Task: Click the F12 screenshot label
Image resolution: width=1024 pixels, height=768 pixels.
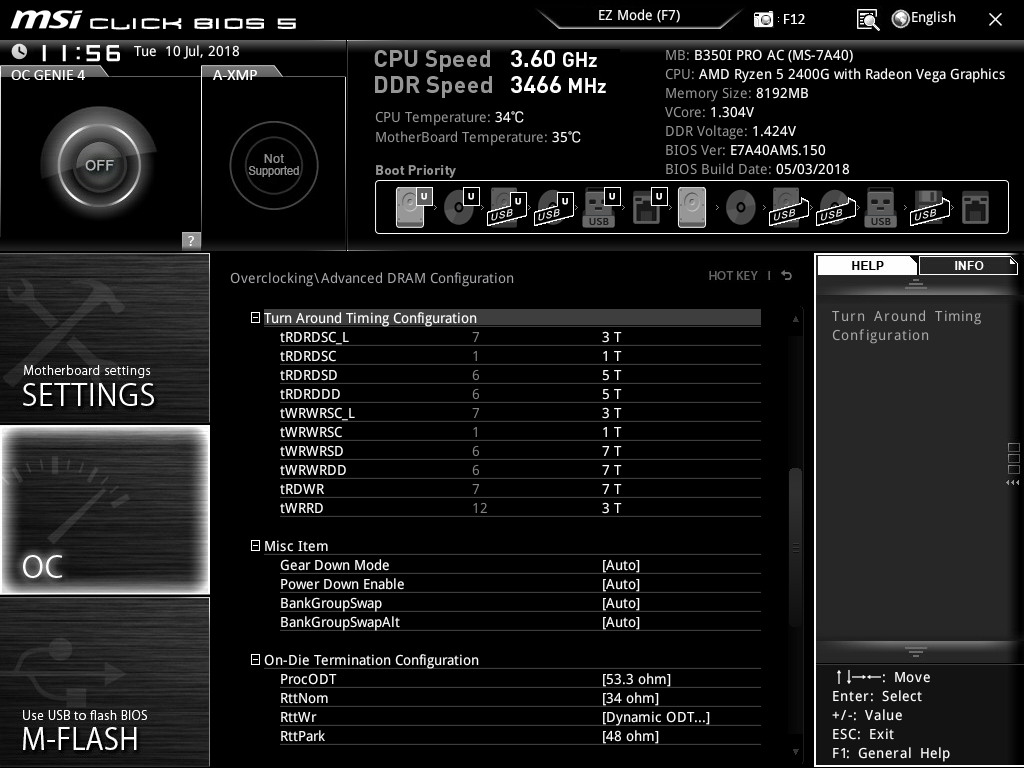Action: [793, 19]
